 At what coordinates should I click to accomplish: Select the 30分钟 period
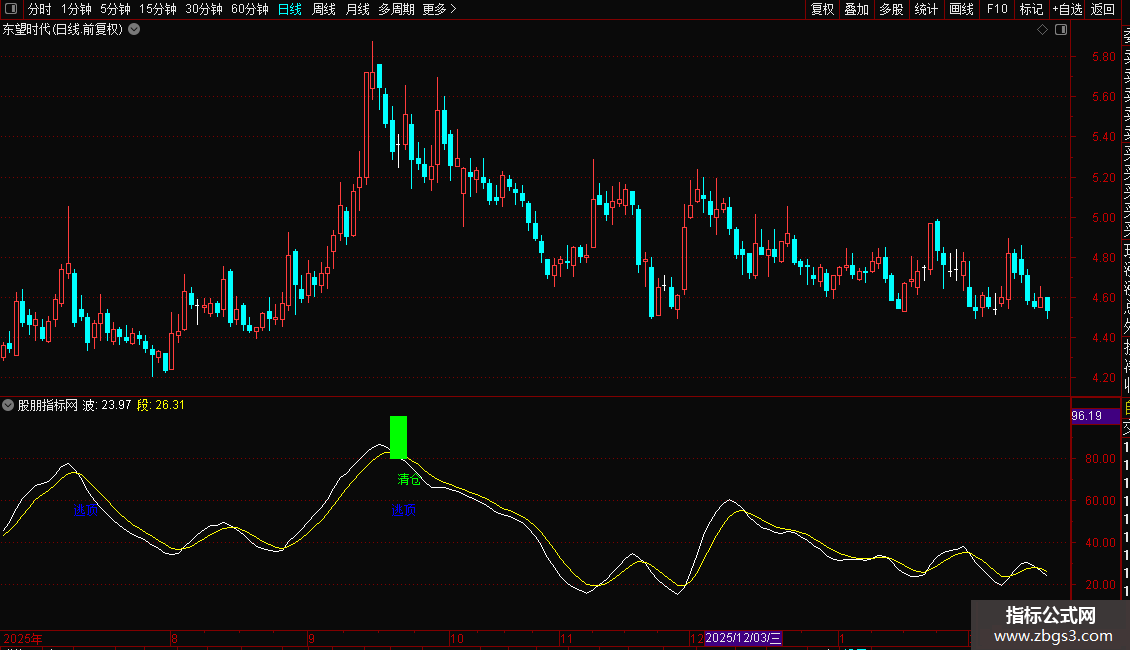click(x=204, y=9)
